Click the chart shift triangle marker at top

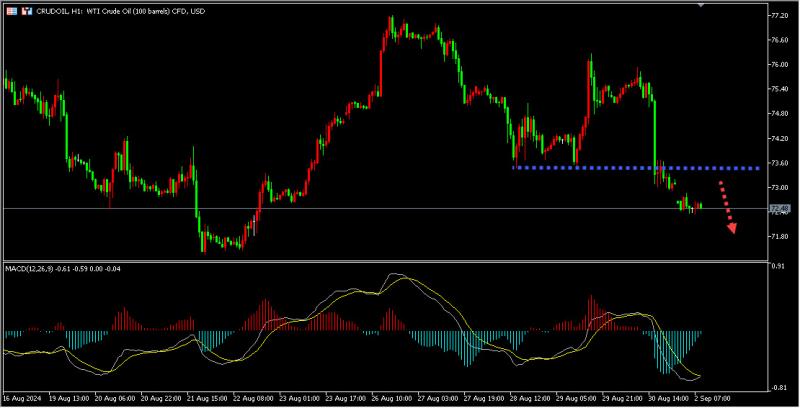pos(701,5)
